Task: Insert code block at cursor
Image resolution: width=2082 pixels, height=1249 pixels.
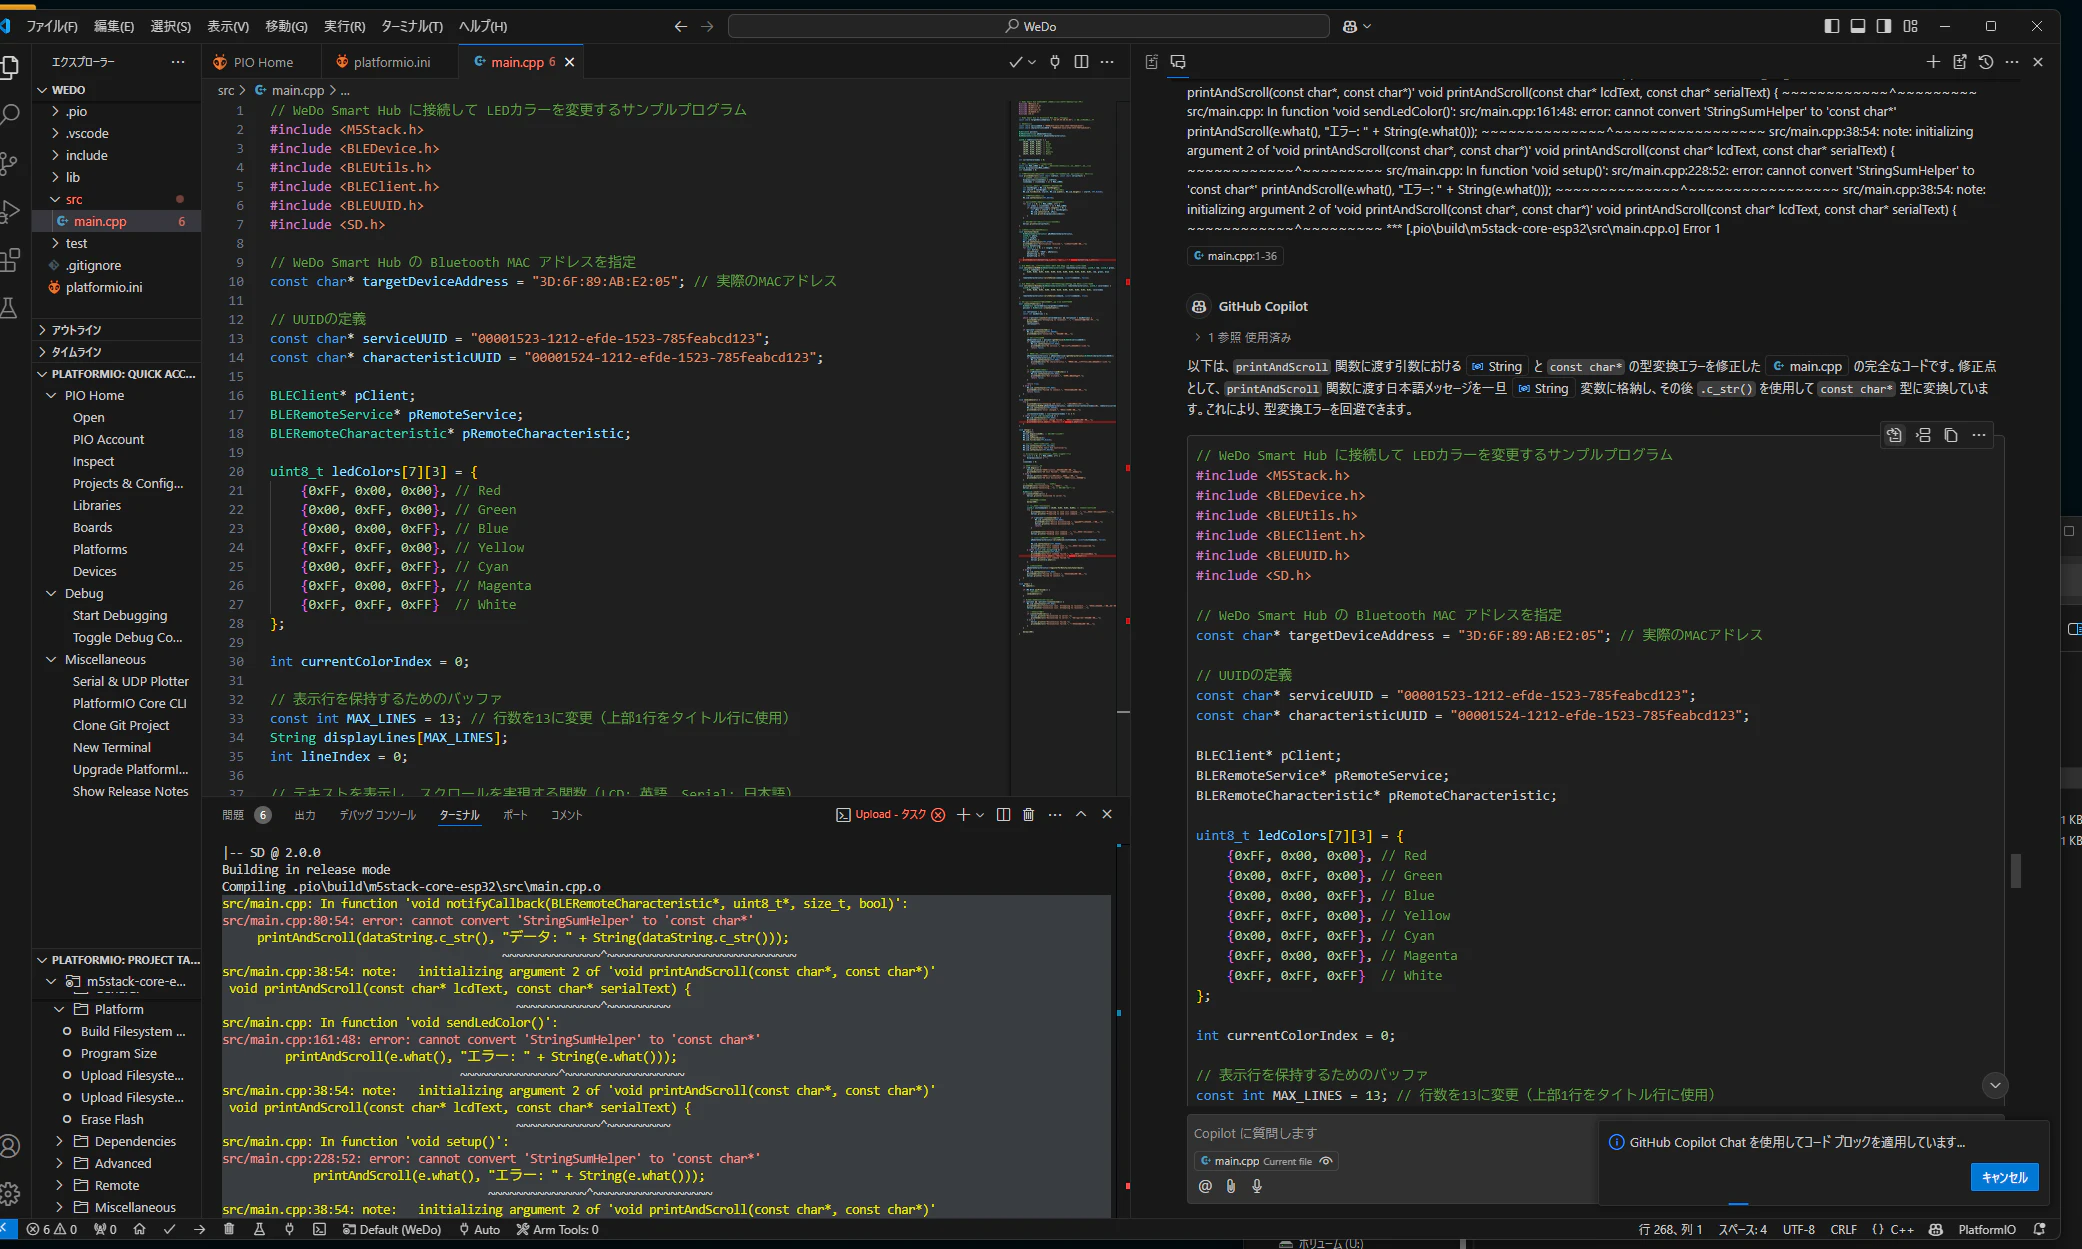Action: click(1923, 435)
